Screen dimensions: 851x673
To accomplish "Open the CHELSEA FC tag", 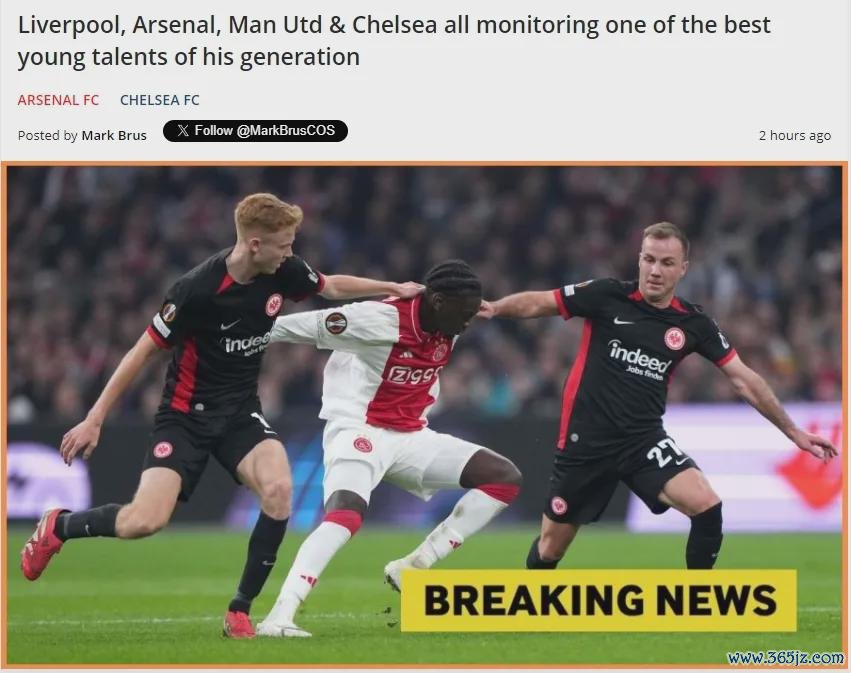I will [x=160, y=100].
